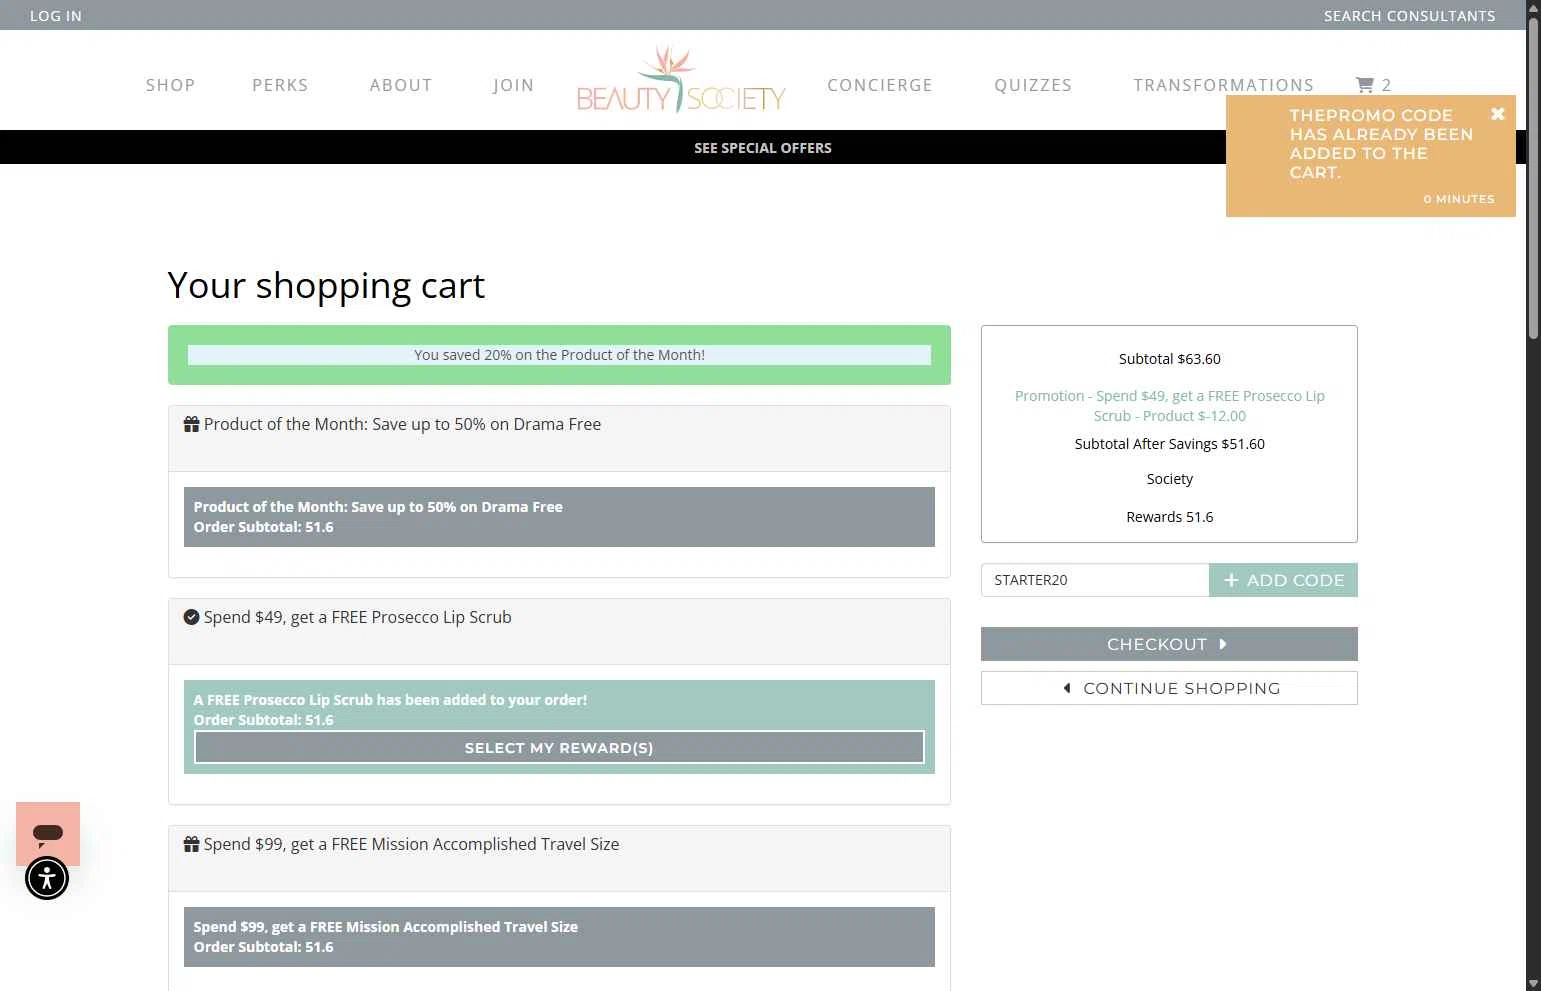Click 'Subtotal After Savings $51.60' text
The height and width of the screenshot is (991, 1541).
[1169, 444]
